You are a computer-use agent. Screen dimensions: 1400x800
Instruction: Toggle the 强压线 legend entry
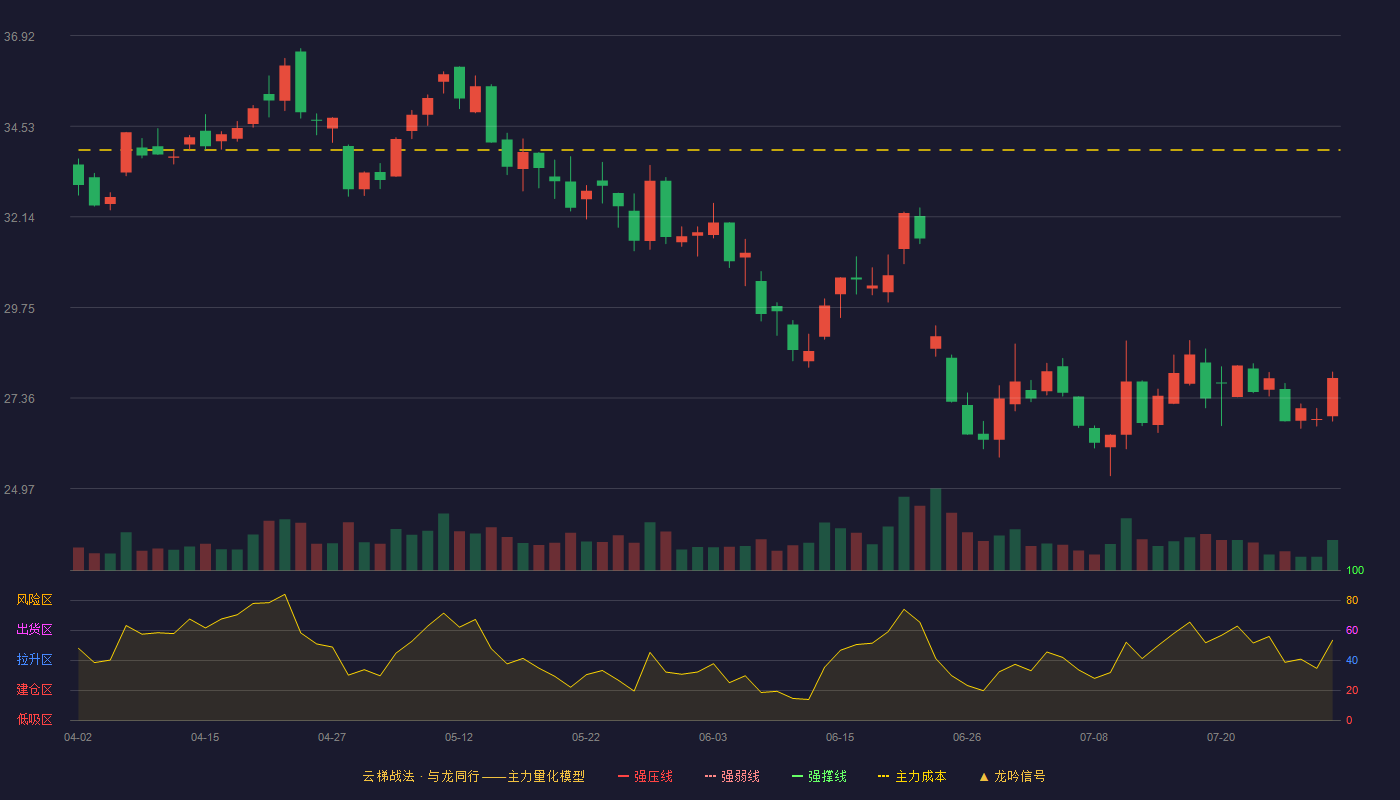[645, 776]
